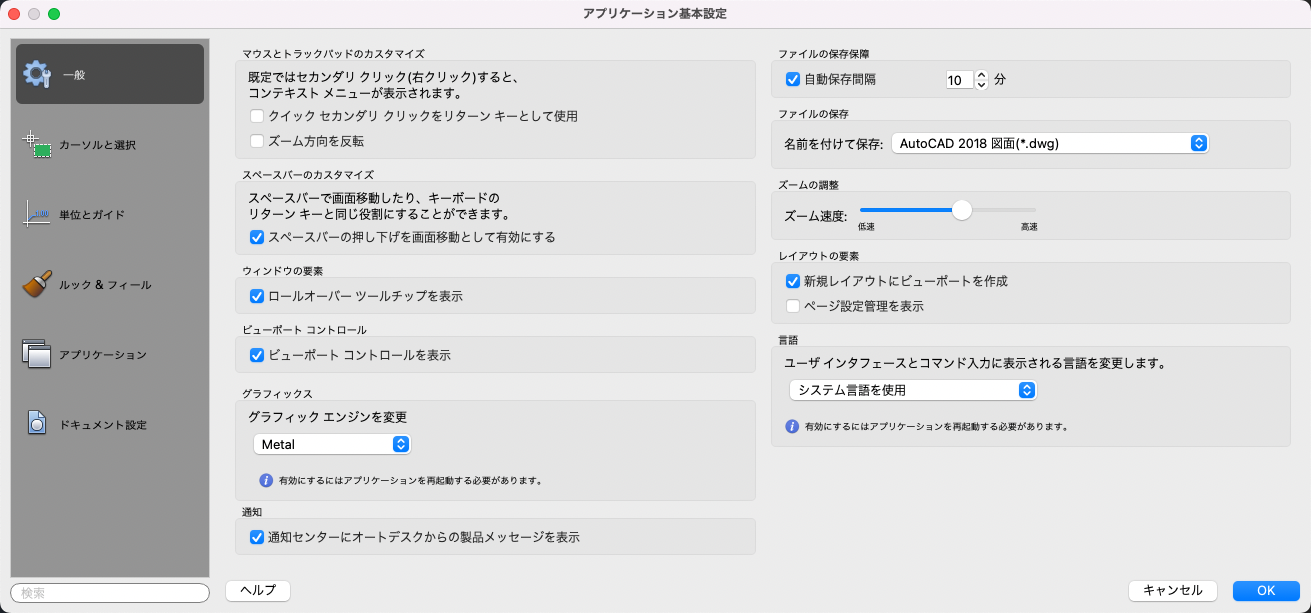Viewport: 1311px width, 613px height.
Task: Open the Metal graphics engine dropdown
Action: (332, 444)
